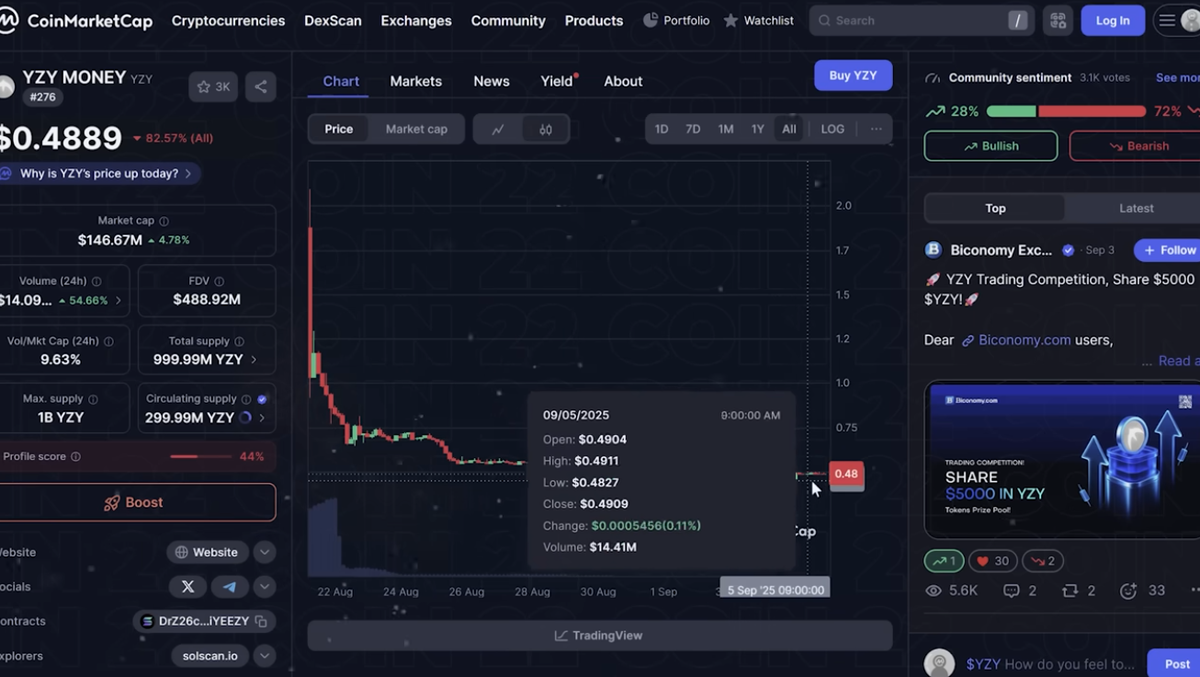Click the add reaction icon showing 33
The height and width of the screenshot is (677, 1200).
(1128, 591)
